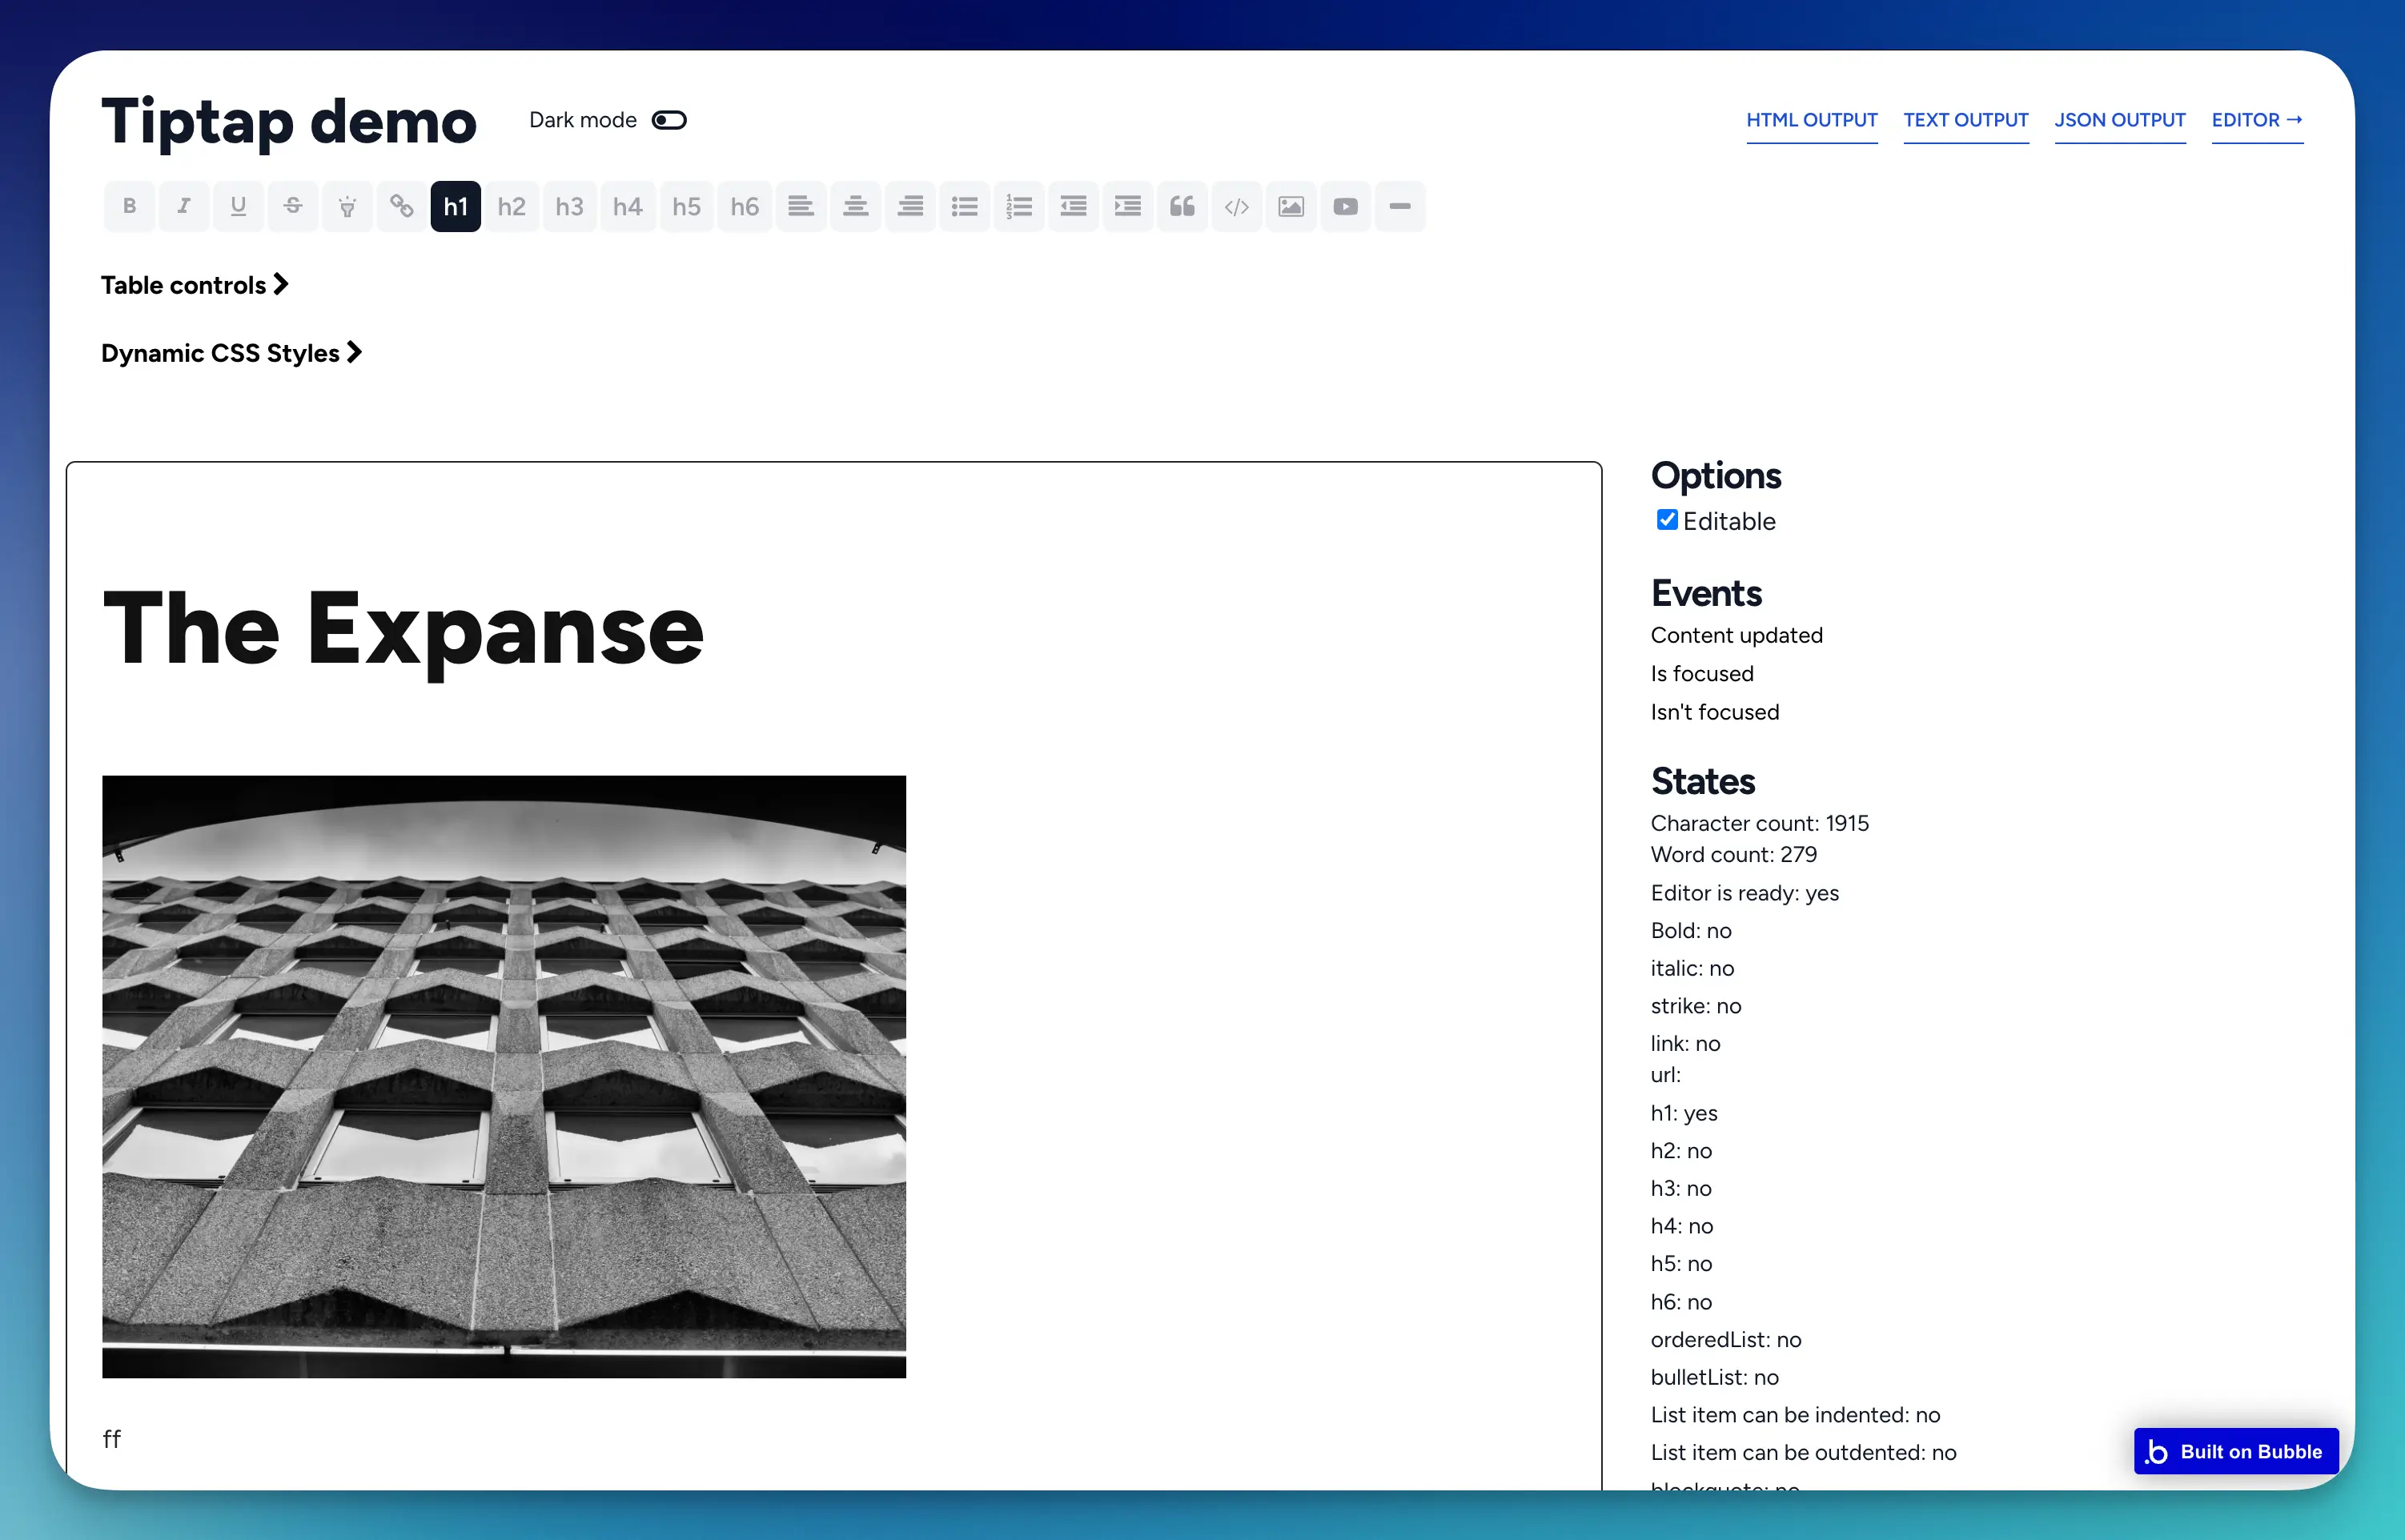The height and width of the screenshot is (1540, 2405).
Task: Apply strikethrough formatting
Action: [293, 206]
